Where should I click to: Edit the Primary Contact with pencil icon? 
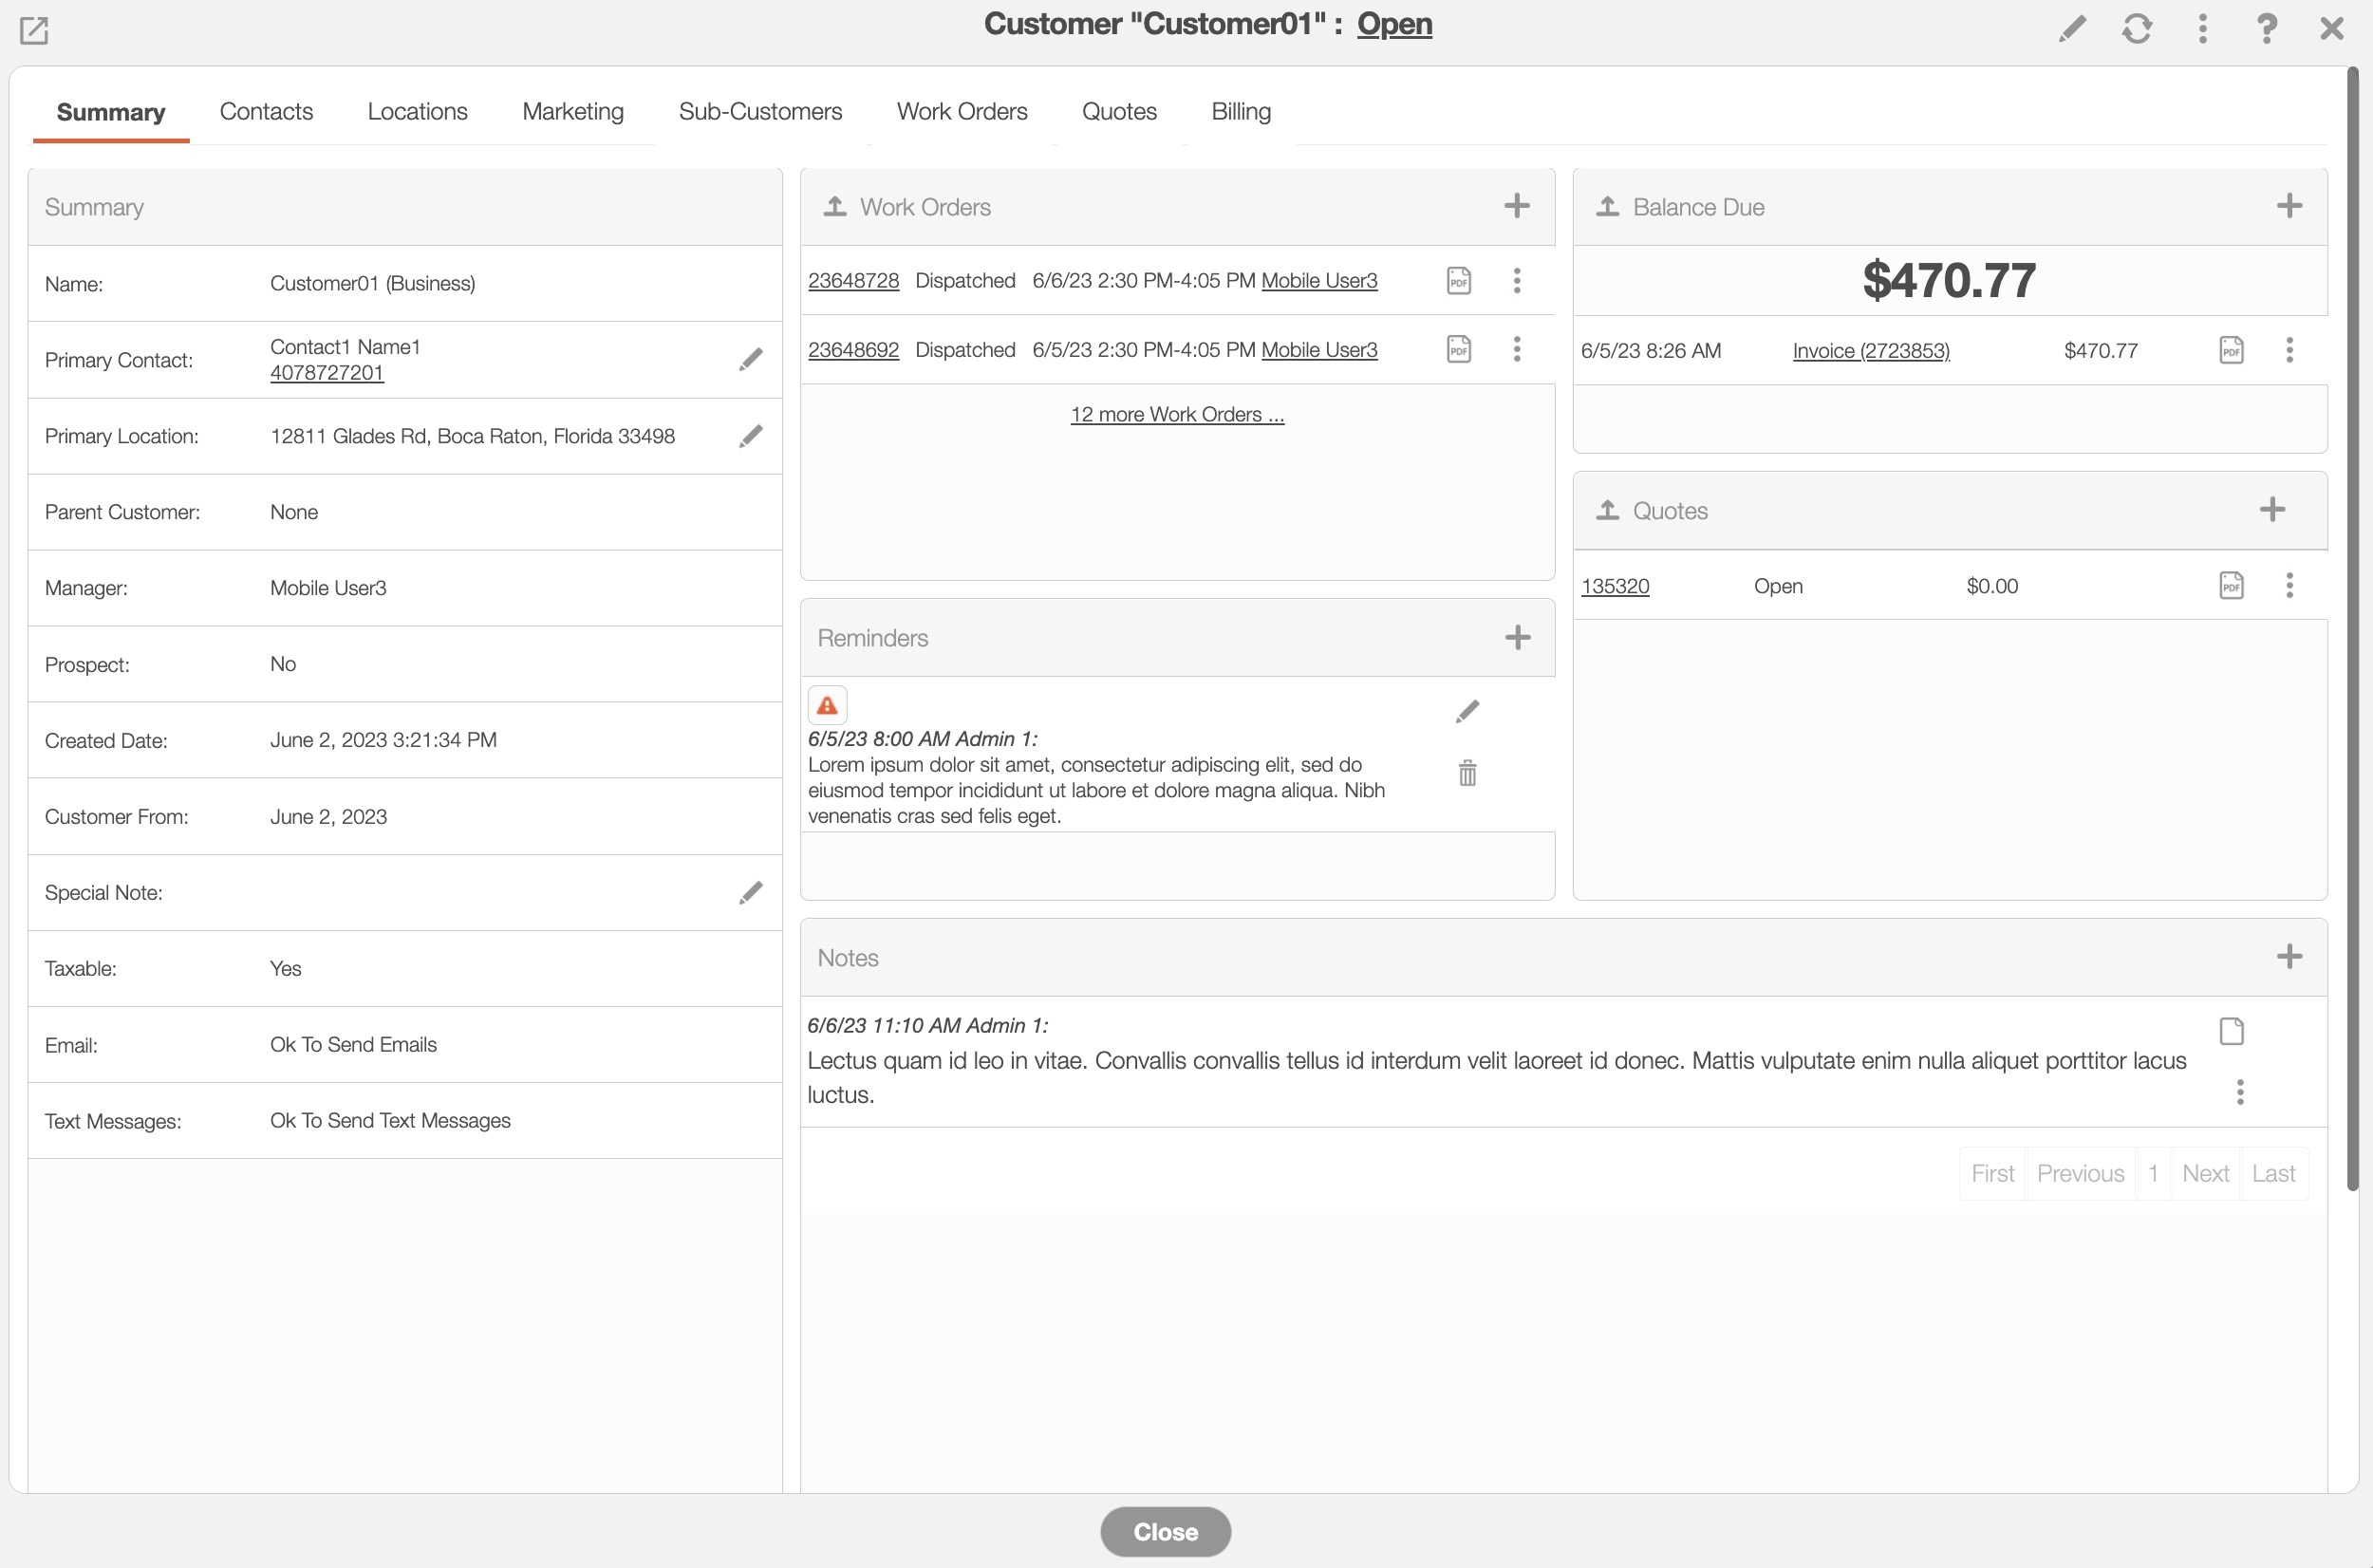pos(750,360)
